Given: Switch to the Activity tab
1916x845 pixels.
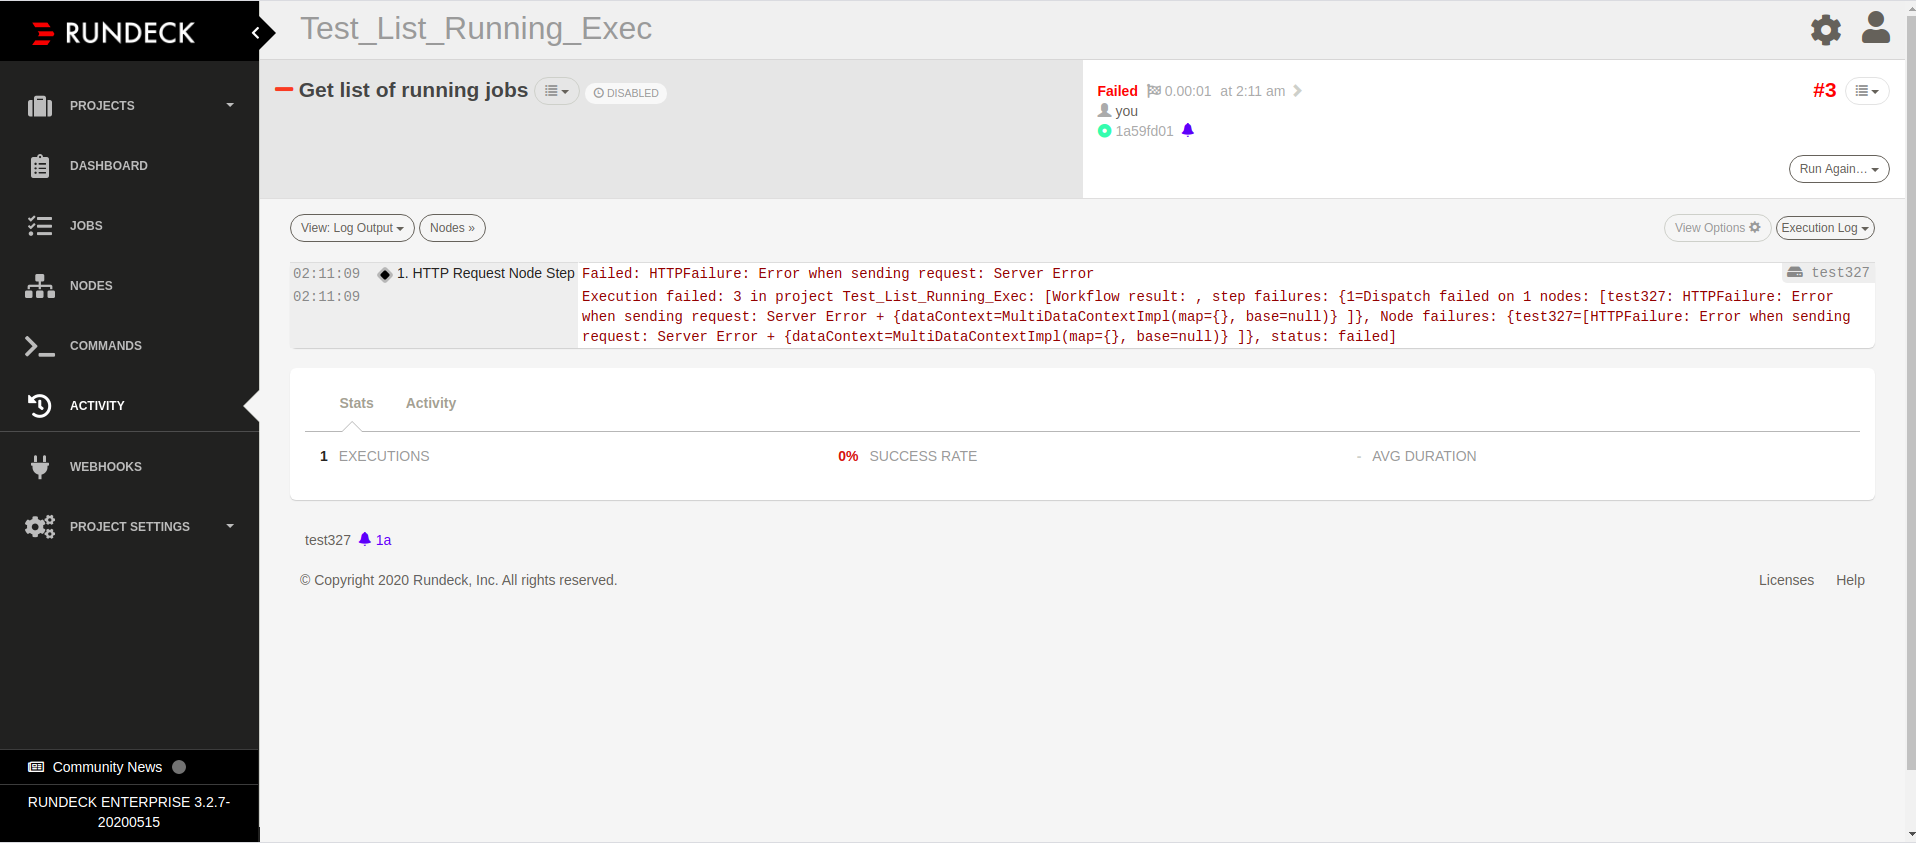Looking at the screenshot, I should (x=431, y=403).
